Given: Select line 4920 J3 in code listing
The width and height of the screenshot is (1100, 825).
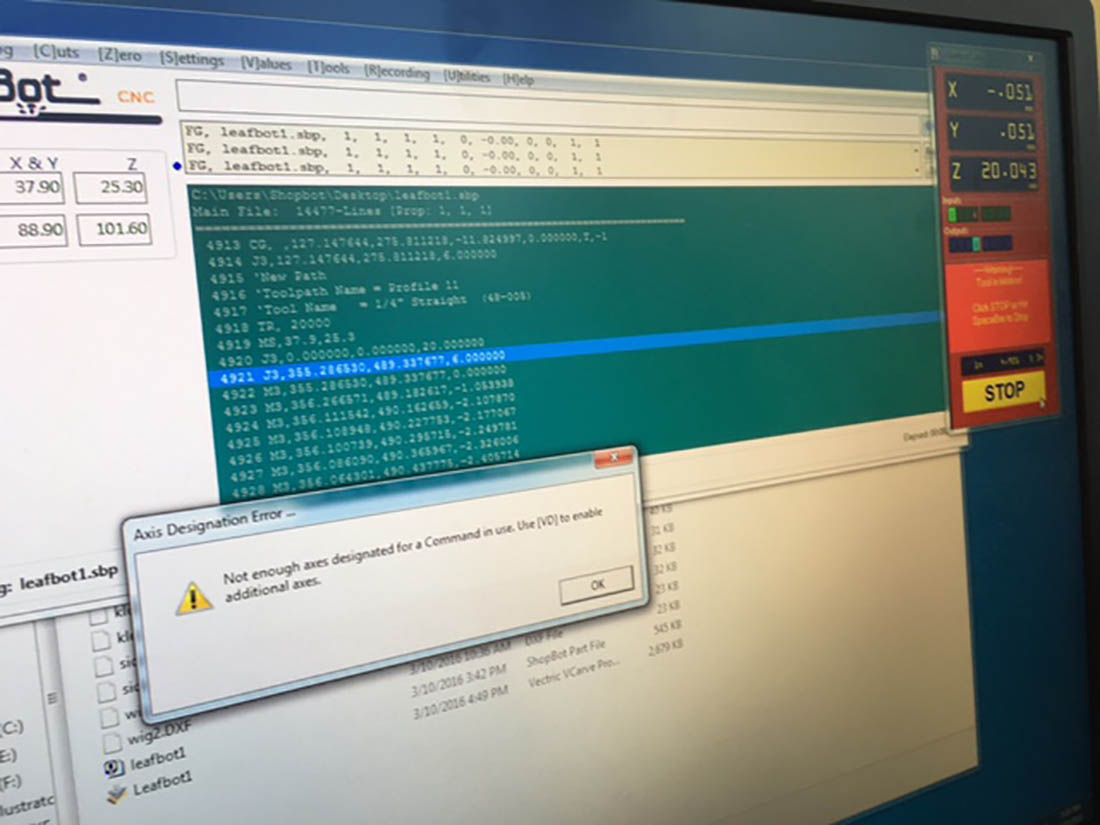Looking at the screenshot, I should pos(351,352).
